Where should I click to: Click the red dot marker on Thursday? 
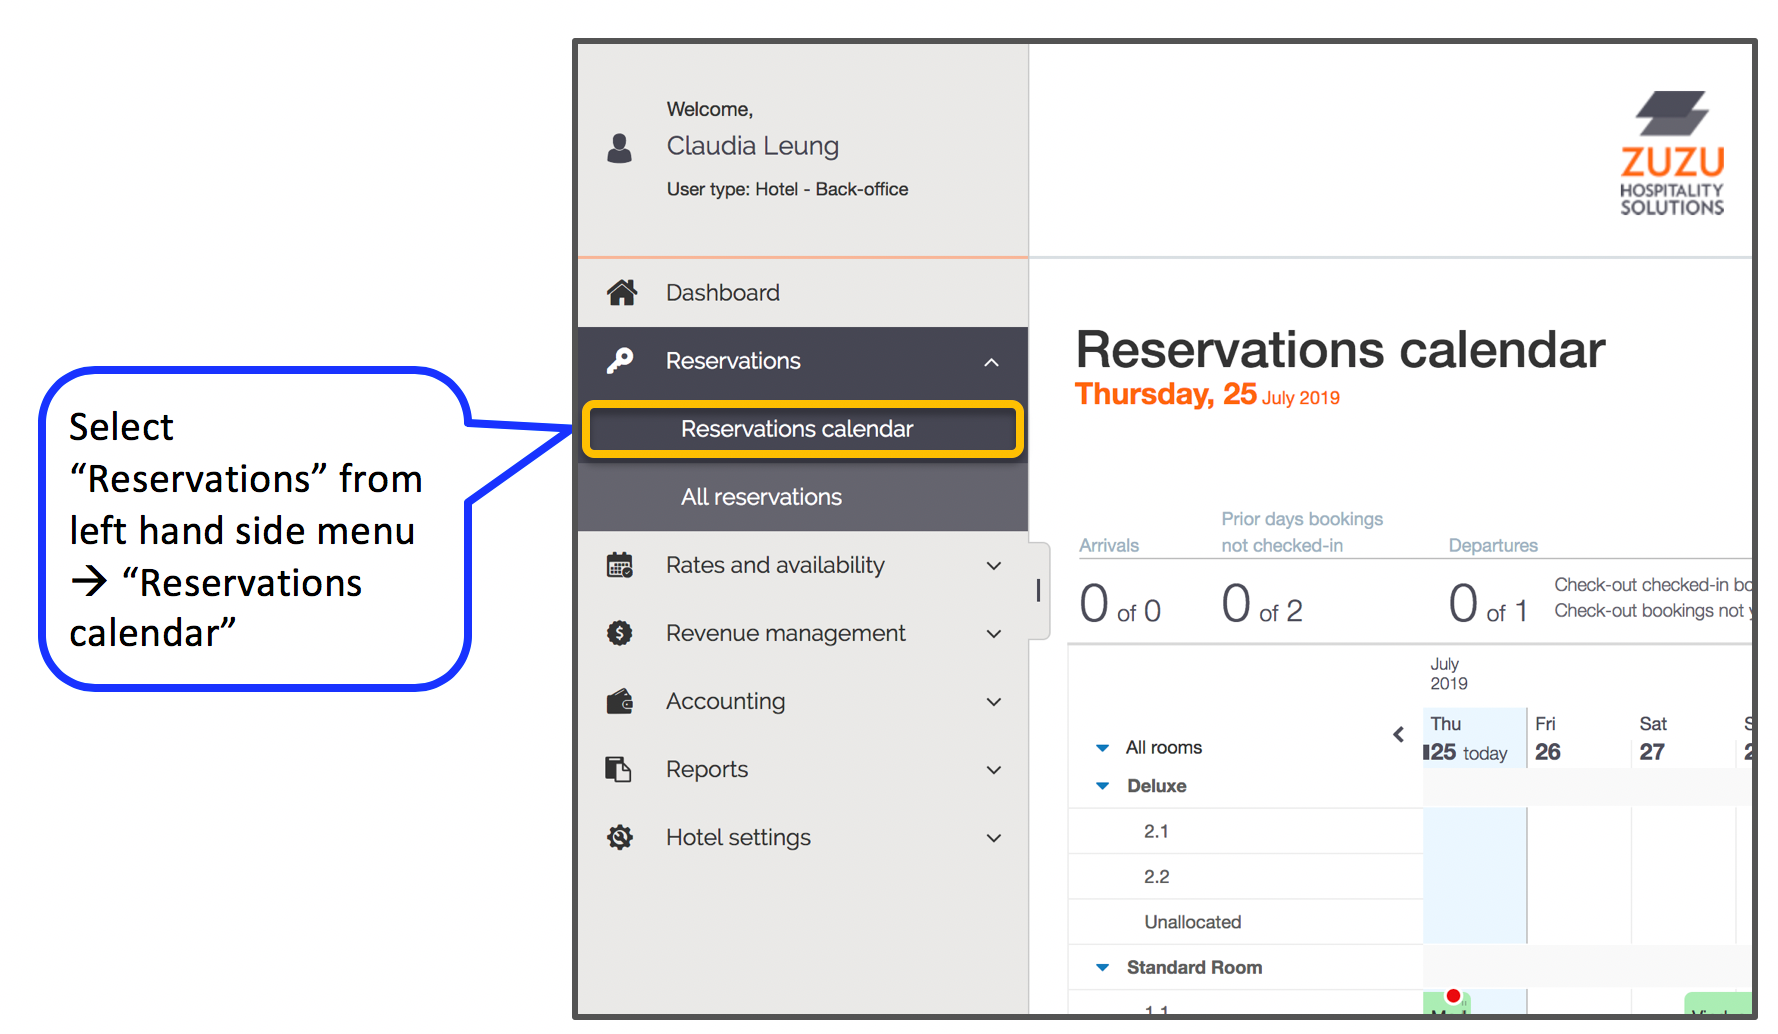[x=1453, y=996]
